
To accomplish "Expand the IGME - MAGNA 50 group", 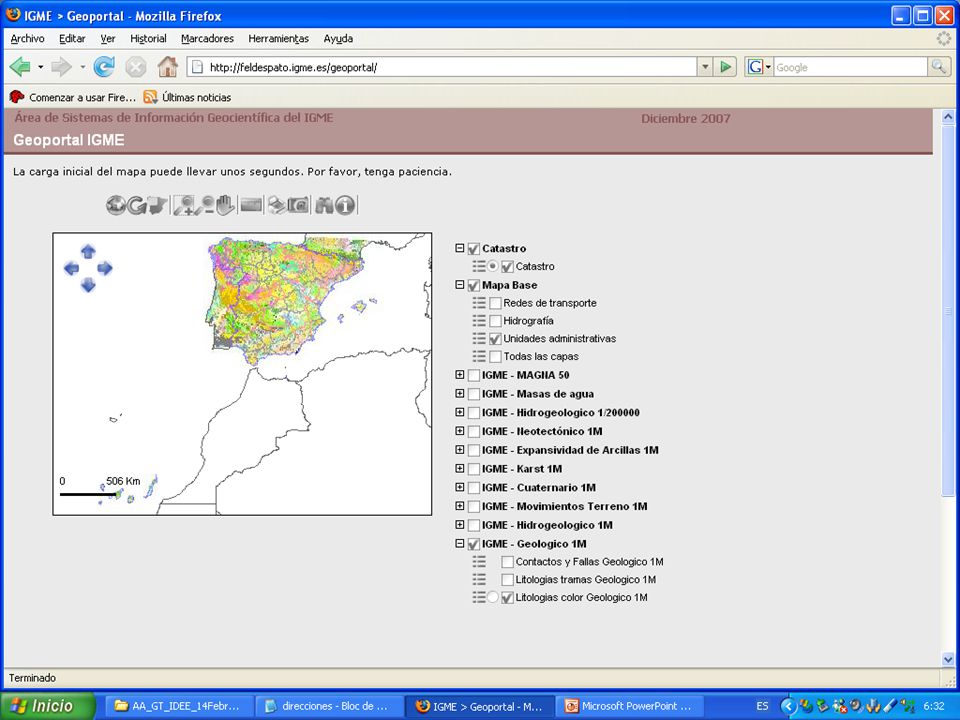I will point(460,375).
